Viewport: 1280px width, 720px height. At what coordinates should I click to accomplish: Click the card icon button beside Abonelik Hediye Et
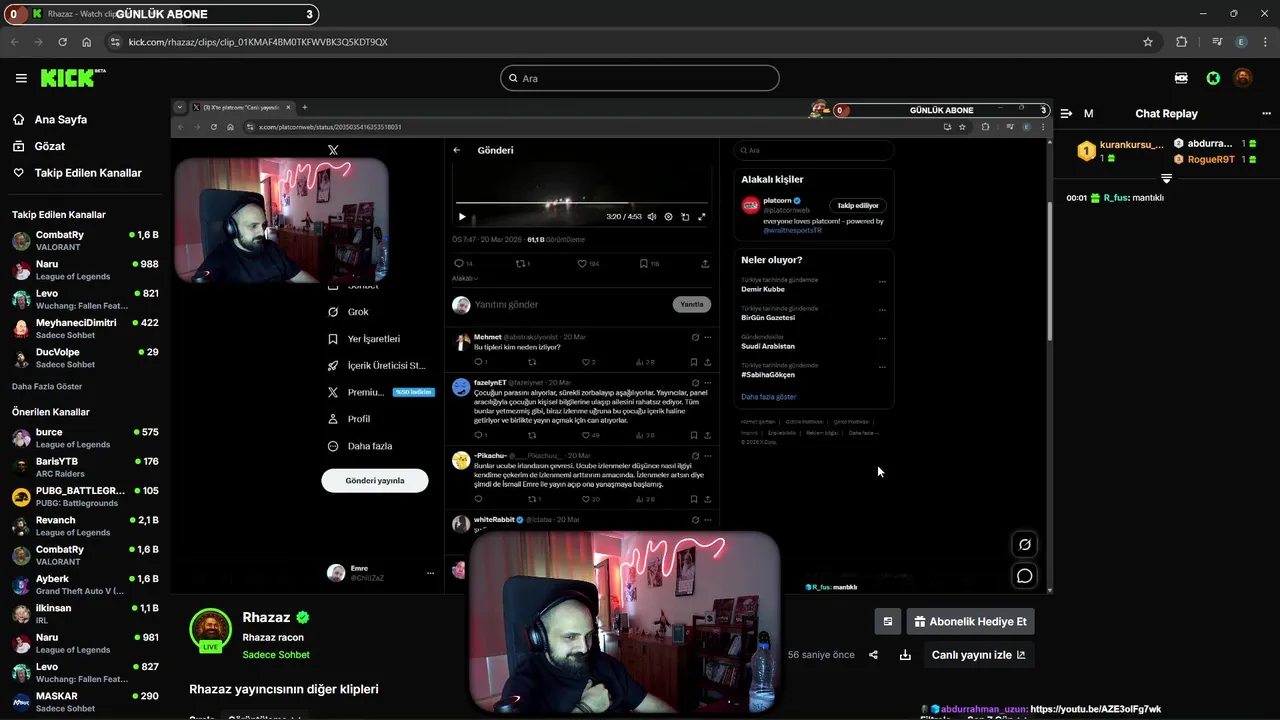click(x=887, y=621)
